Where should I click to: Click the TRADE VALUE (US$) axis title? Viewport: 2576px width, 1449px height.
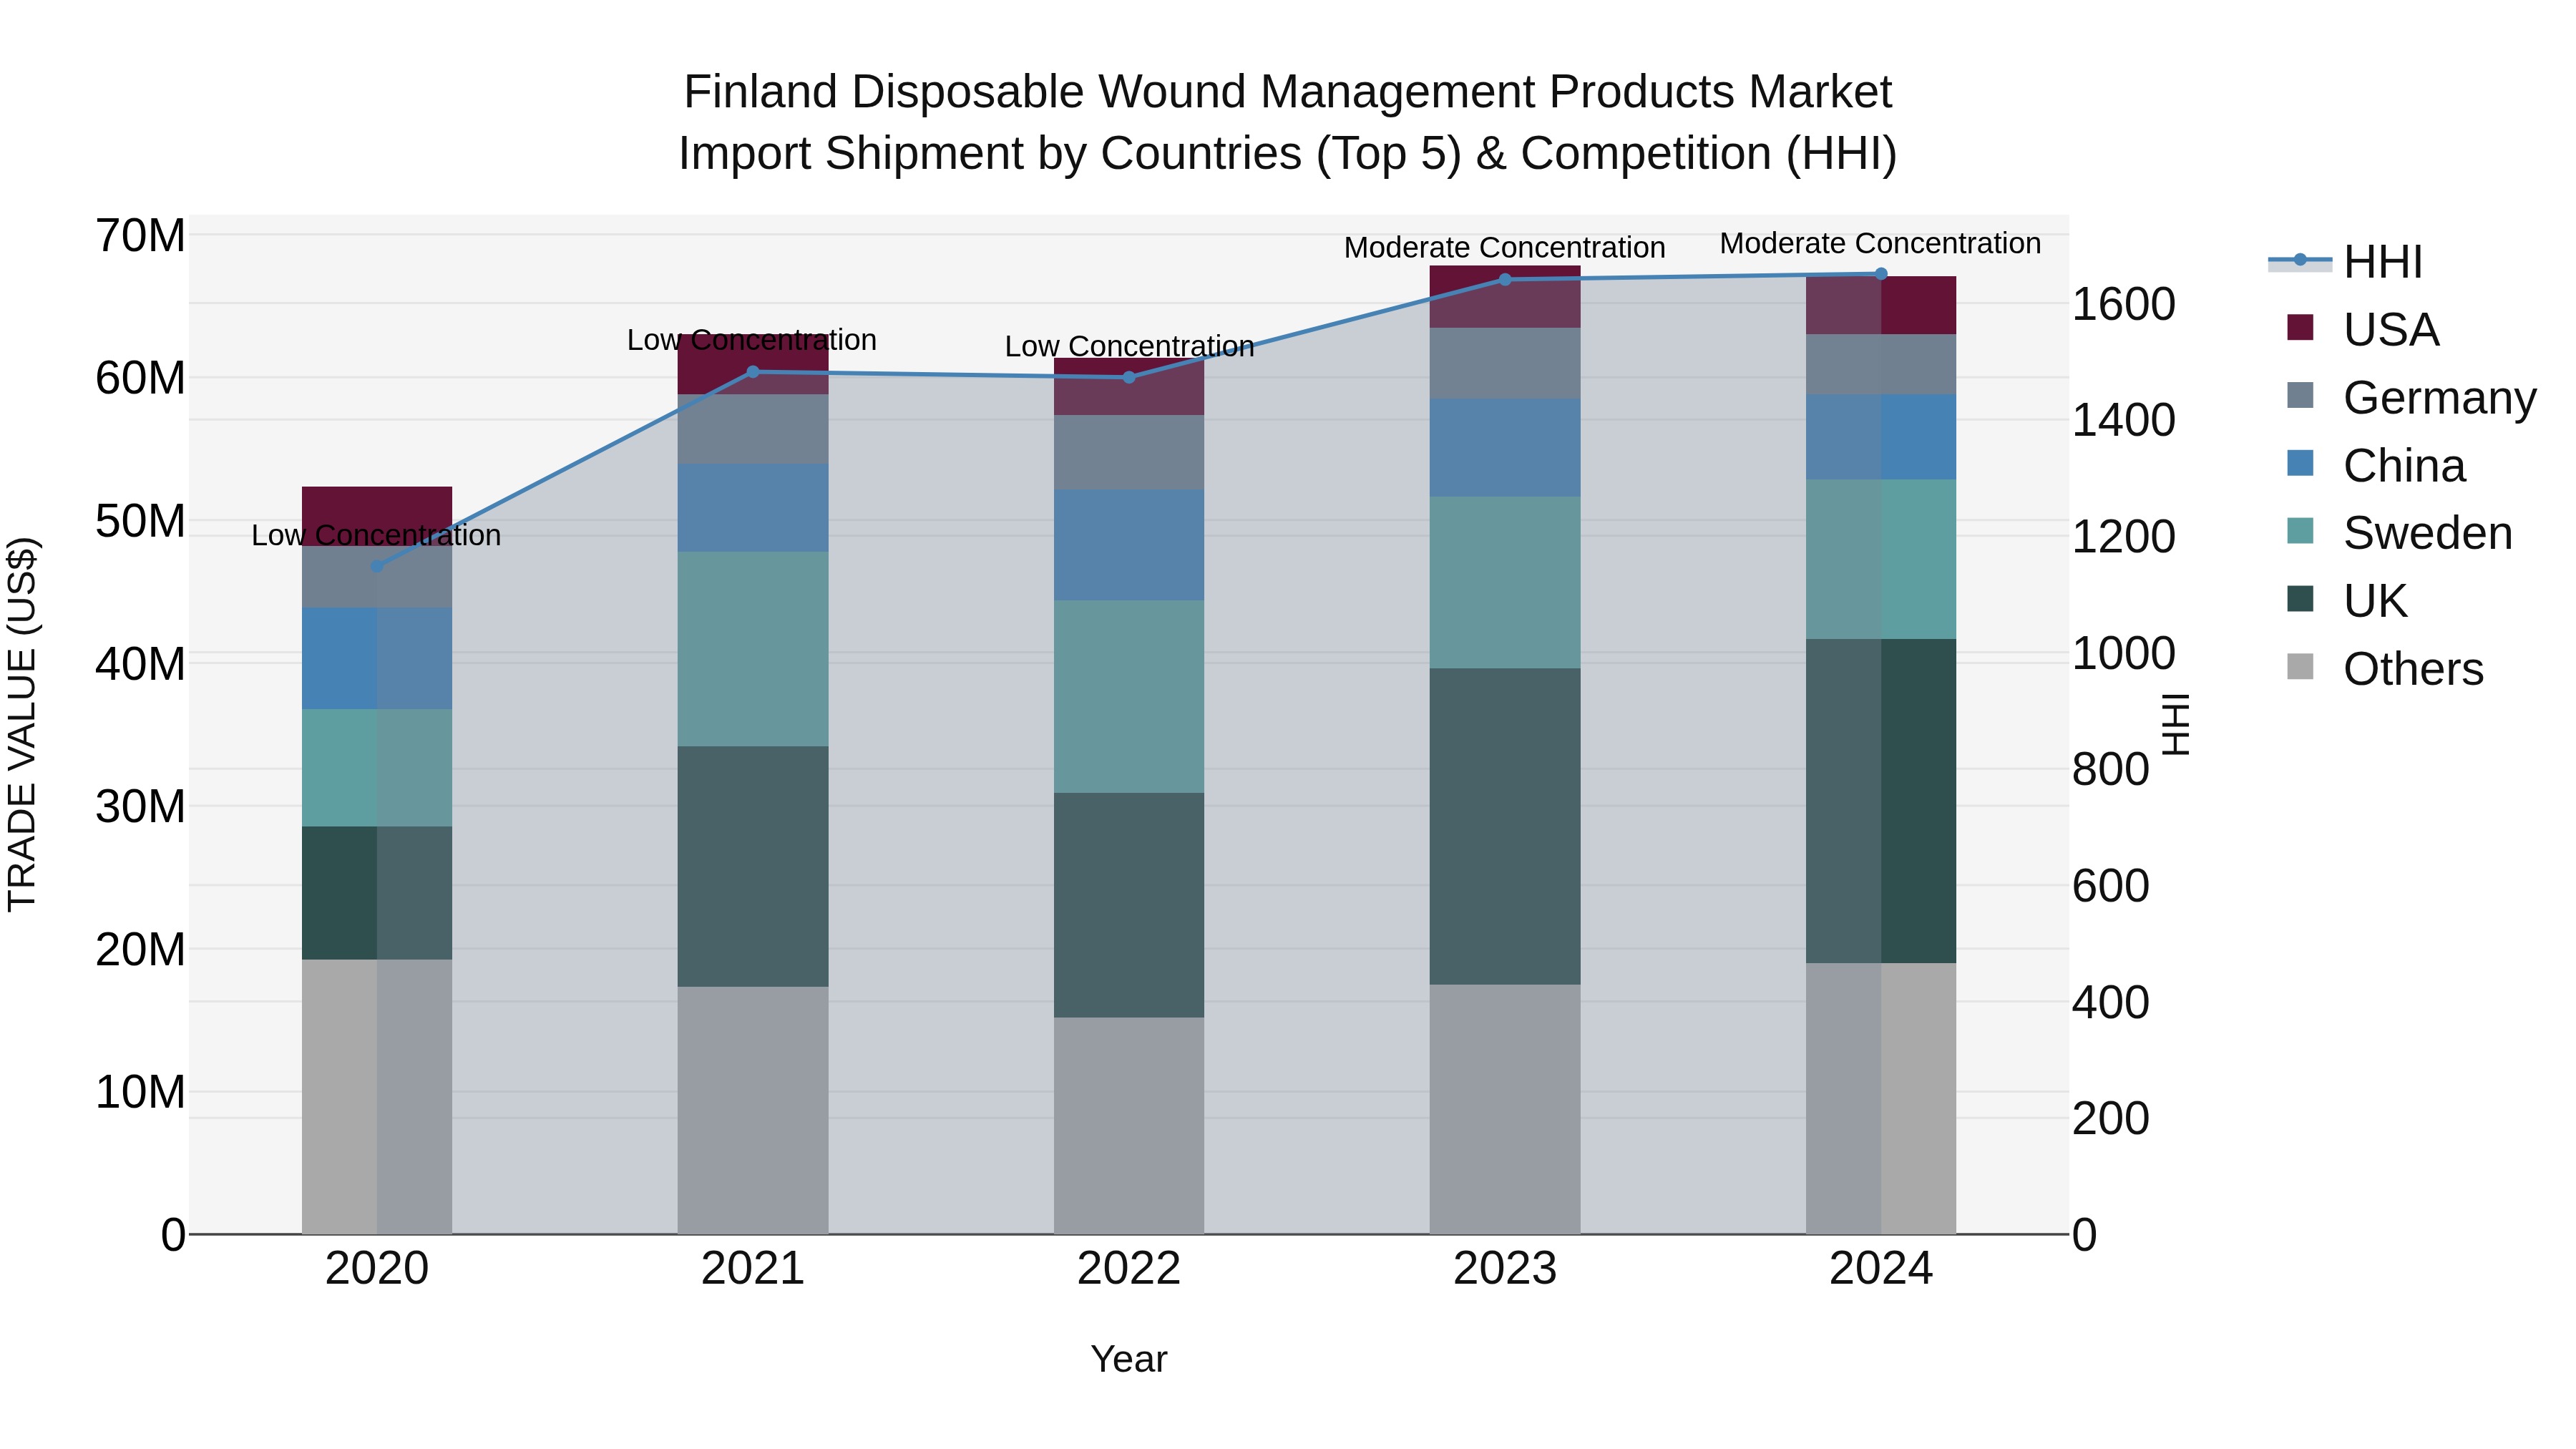pyautogui.click(x=22, y=724)
